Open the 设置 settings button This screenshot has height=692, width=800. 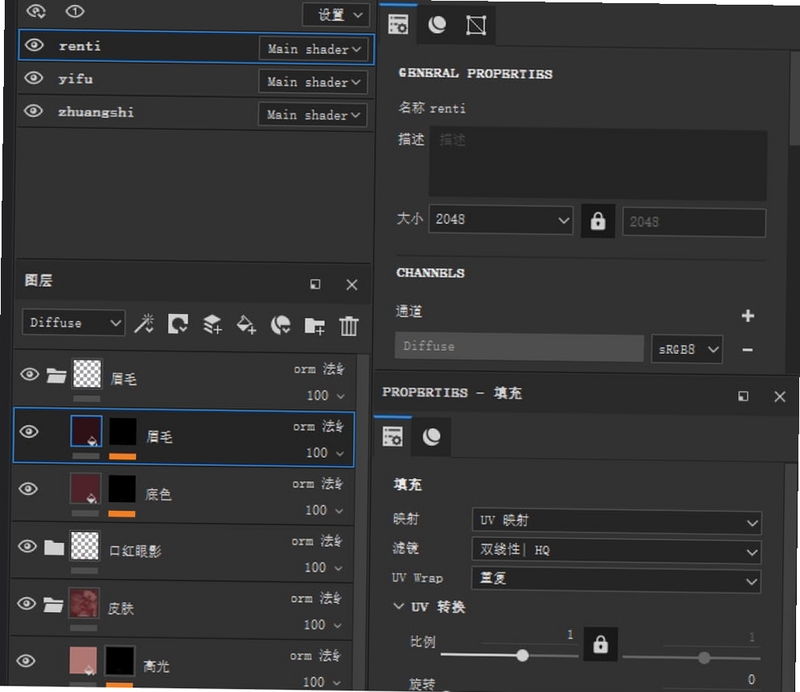tap(335, 14)
